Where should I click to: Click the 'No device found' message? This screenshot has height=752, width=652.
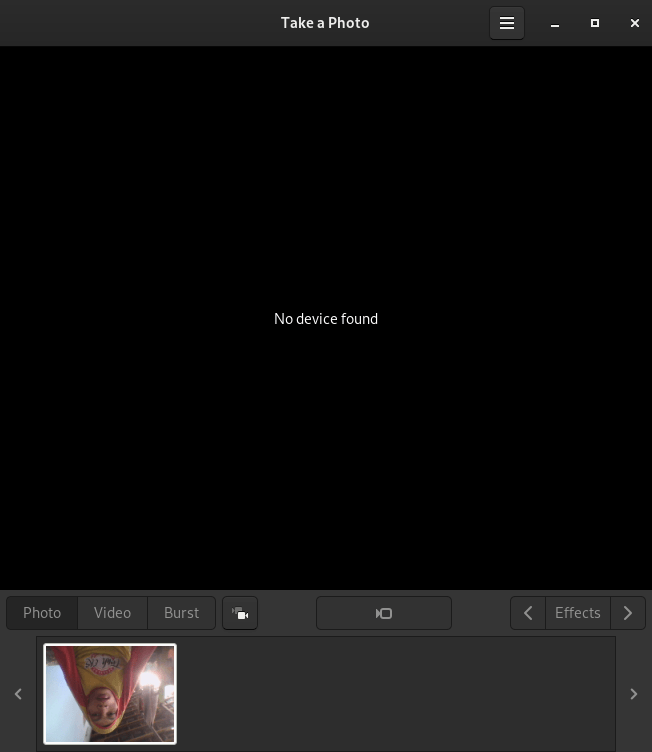click(326, 319)
